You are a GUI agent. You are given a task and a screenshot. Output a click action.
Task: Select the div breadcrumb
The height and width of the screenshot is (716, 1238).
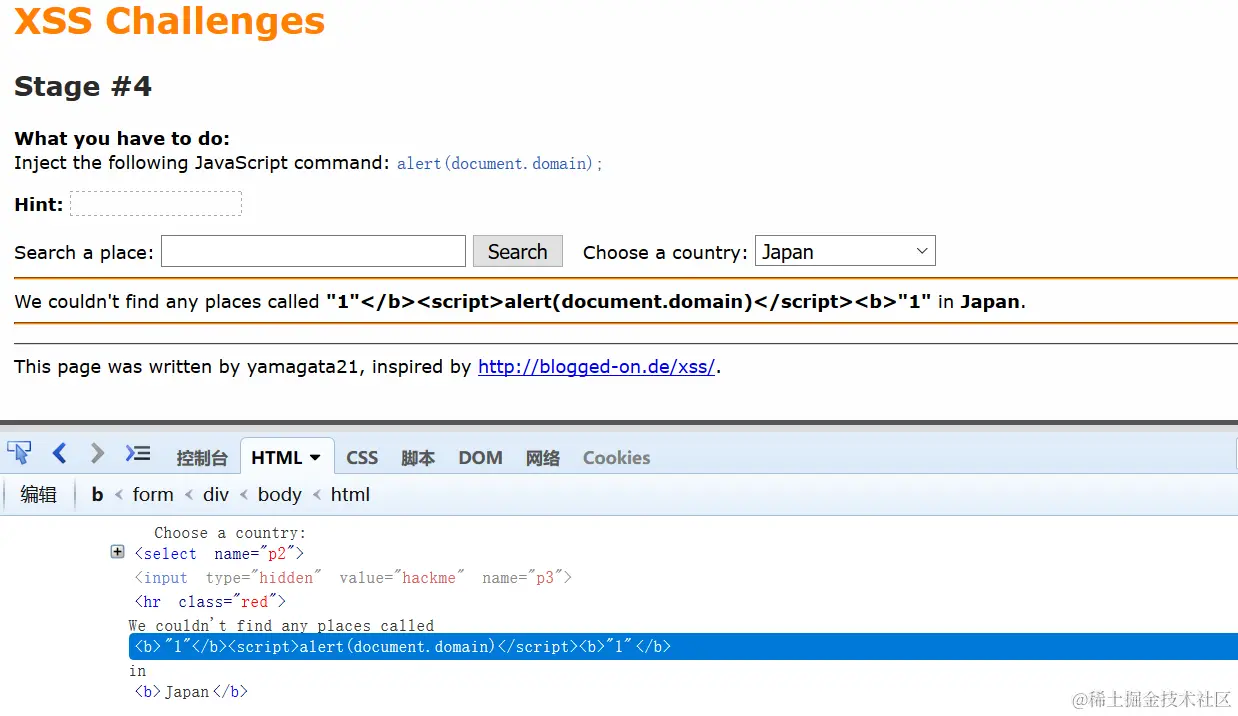(x=216, y=494)
